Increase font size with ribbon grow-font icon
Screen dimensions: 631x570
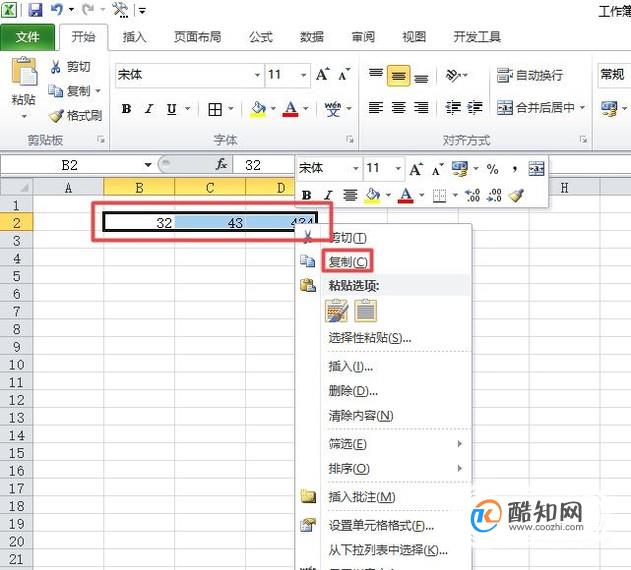323,74
